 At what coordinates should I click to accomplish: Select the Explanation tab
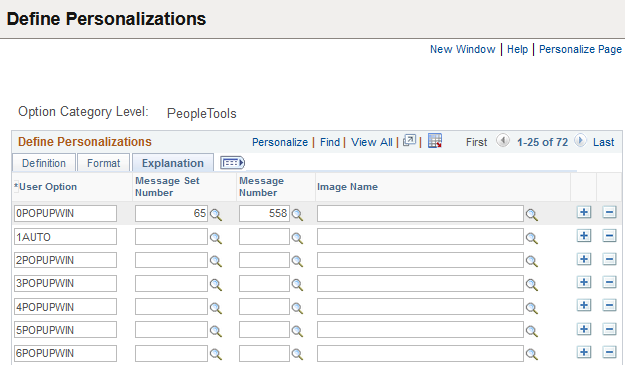pos(173,163)
